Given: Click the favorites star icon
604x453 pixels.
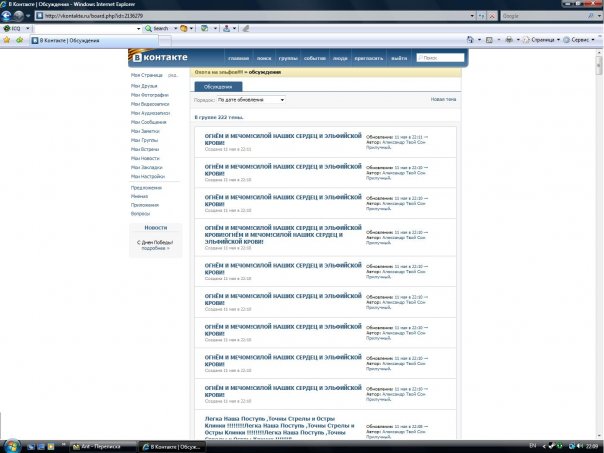Looking at the screenshot, I should click(7, 40).
